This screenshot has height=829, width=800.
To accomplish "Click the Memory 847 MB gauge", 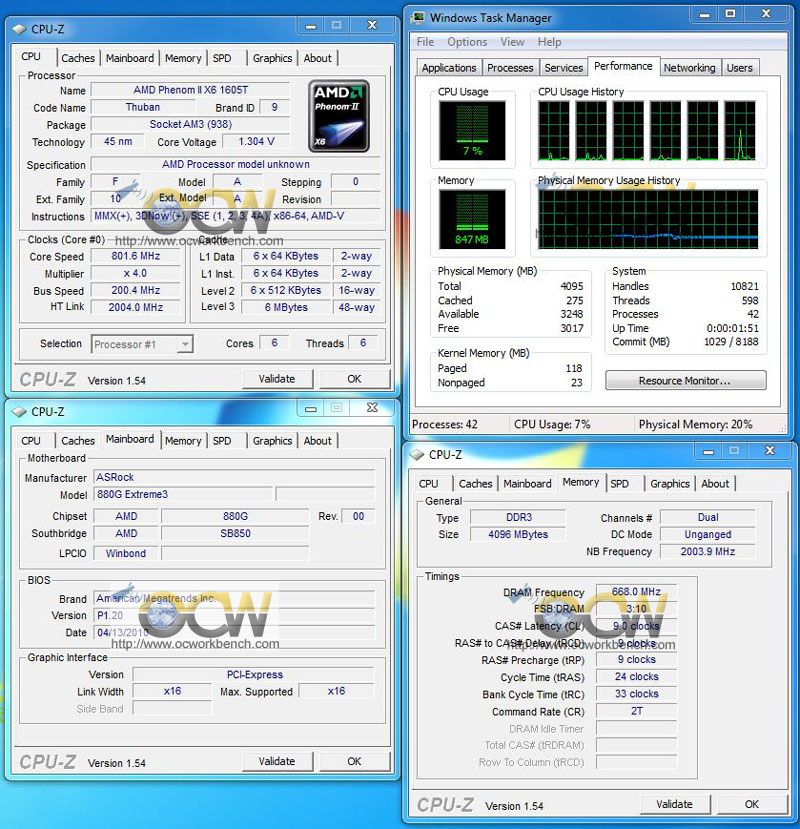I will tap(472, 219).
